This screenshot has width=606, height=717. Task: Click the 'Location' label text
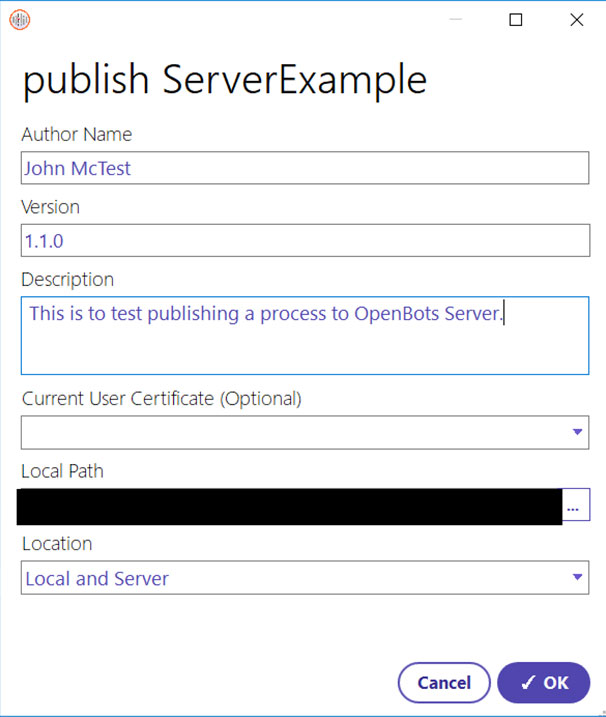[x=57, y=544]
